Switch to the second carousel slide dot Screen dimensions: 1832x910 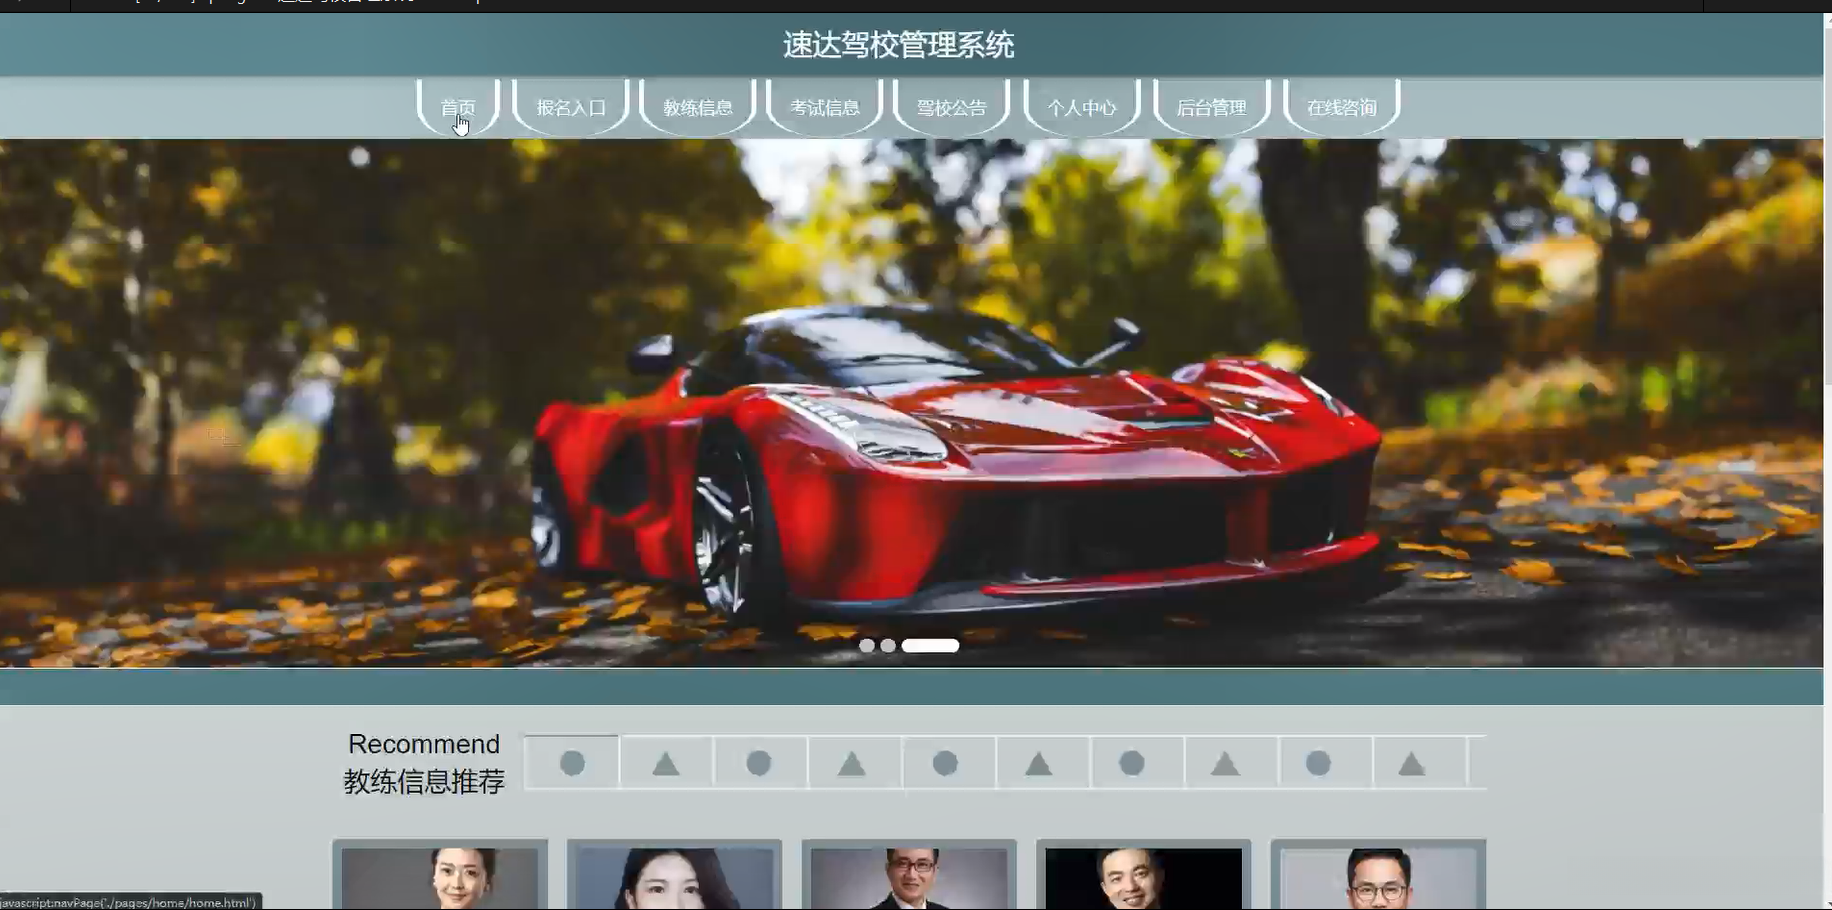pos(888,646)
